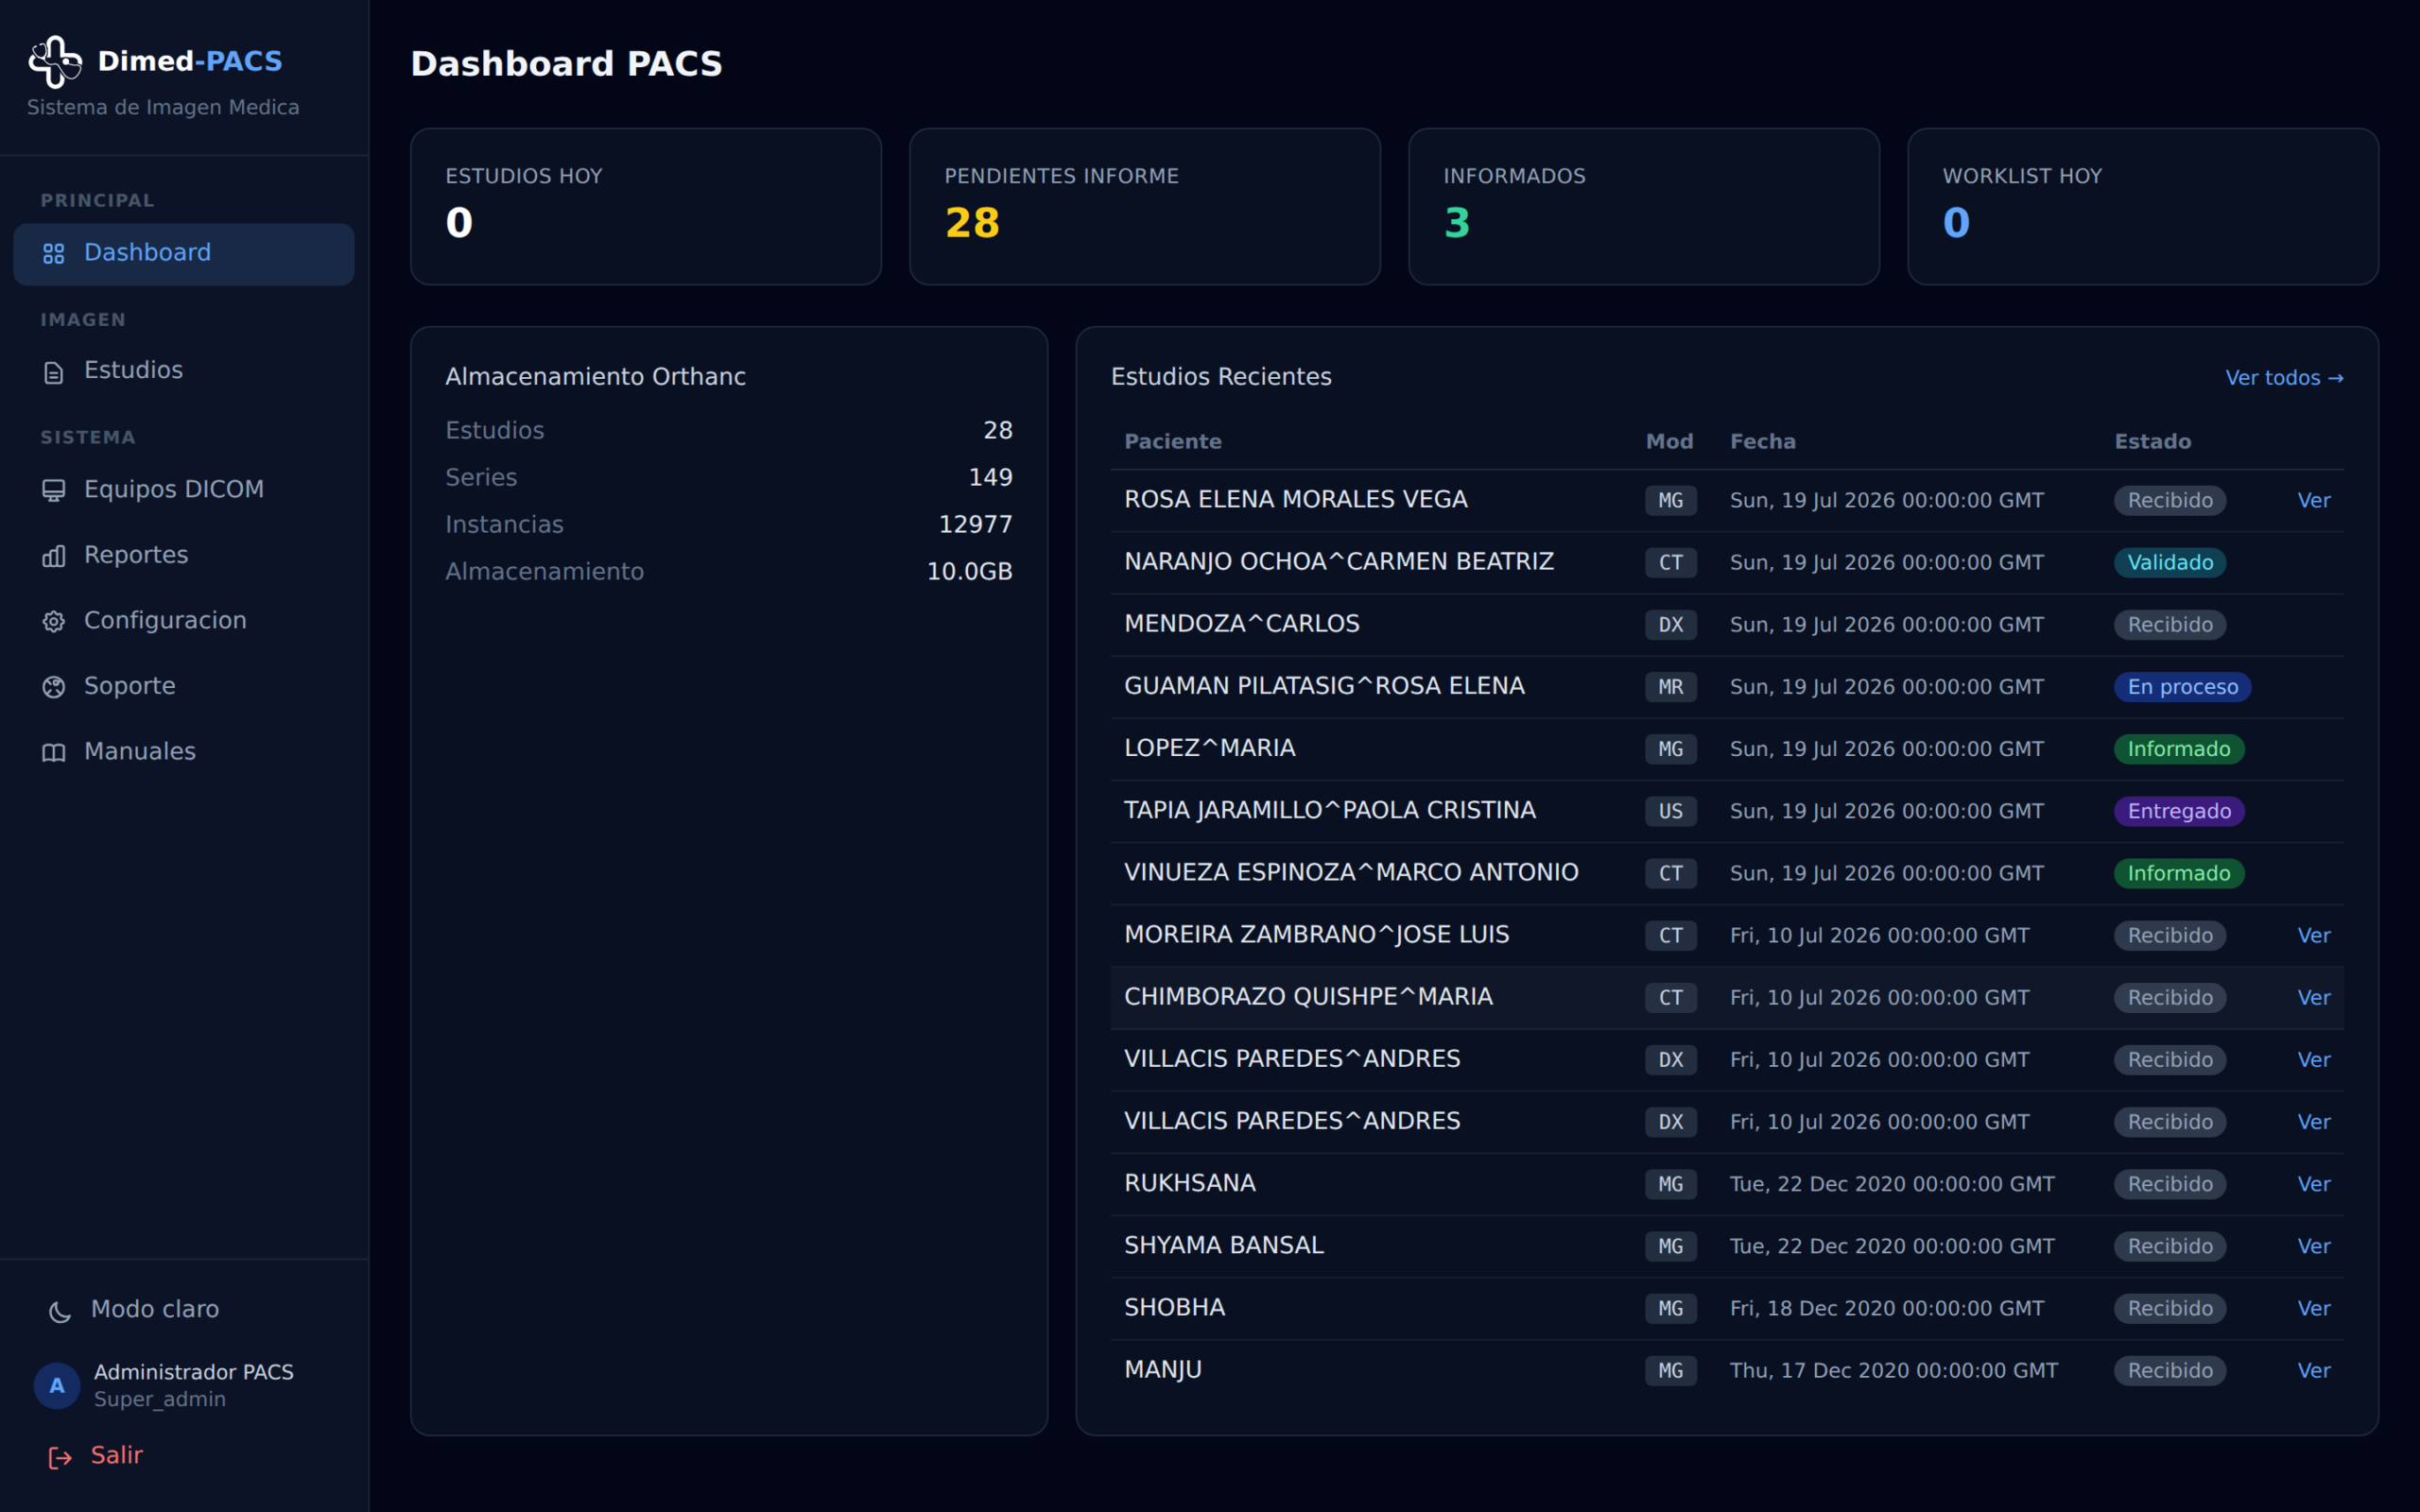Click the Reportes bar chart icon
Image resolution: width=2420 pixels, height=1512 pixels.
coord(54,556)
